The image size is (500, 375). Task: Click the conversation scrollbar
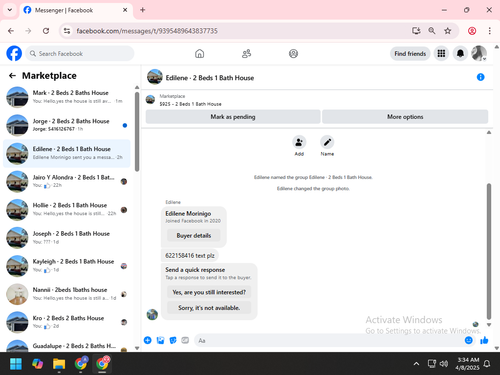coord(489,252)
